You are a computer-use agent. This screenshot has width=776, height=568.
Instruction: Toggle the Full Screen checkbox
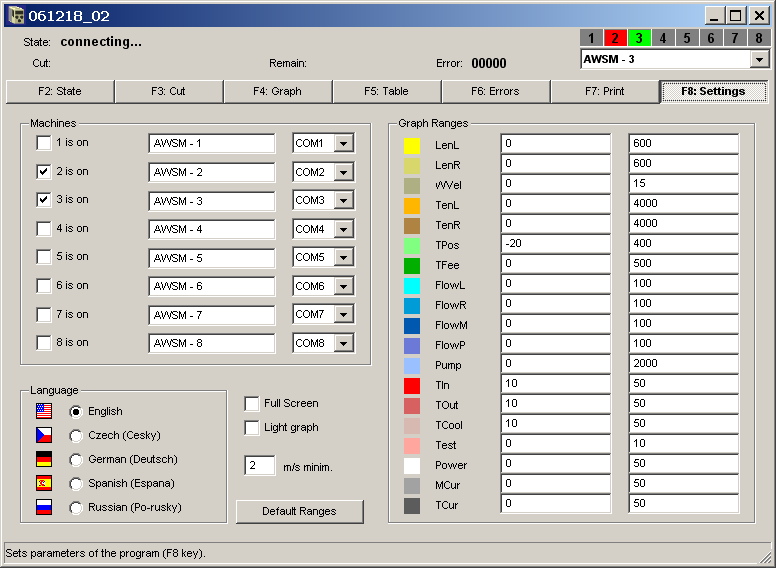point(252,404)
